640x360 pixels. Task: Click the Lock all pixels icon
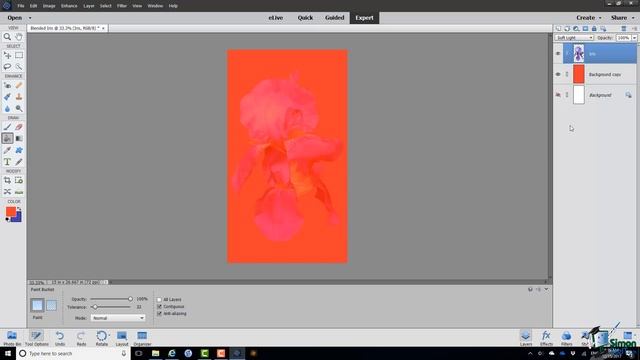(x=594, y=29)
